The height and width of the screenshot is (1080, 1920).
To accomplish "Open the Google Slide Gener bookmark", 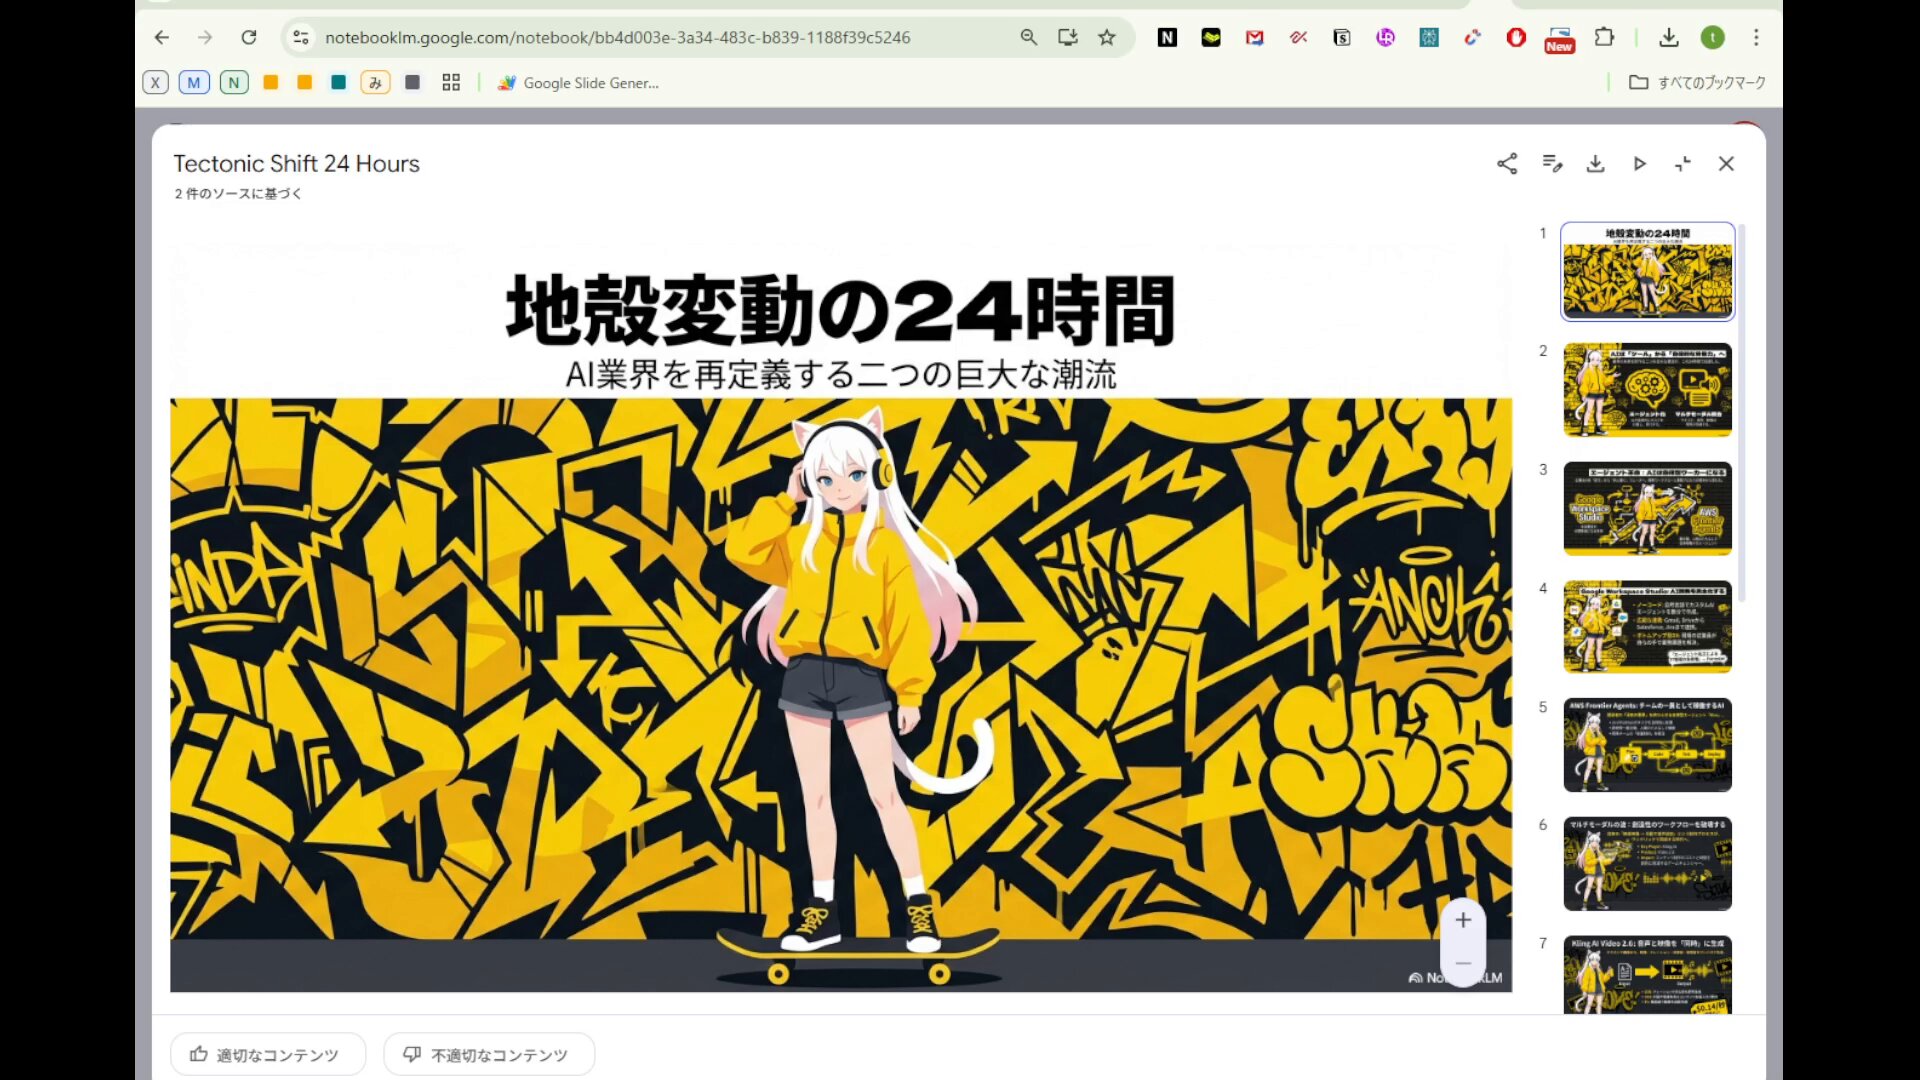I will click(x=578, y=83).
